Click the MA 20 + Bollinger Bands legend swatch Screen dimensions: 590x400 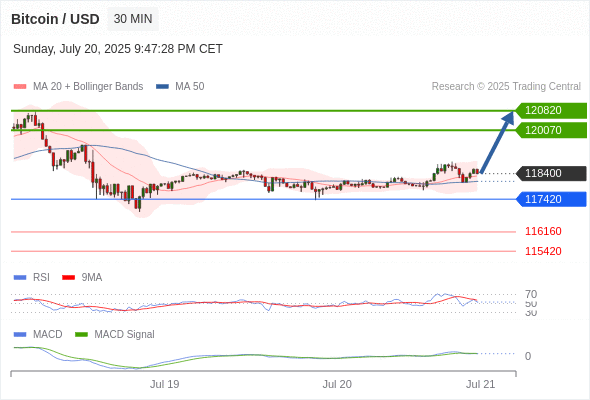(20, 87)
